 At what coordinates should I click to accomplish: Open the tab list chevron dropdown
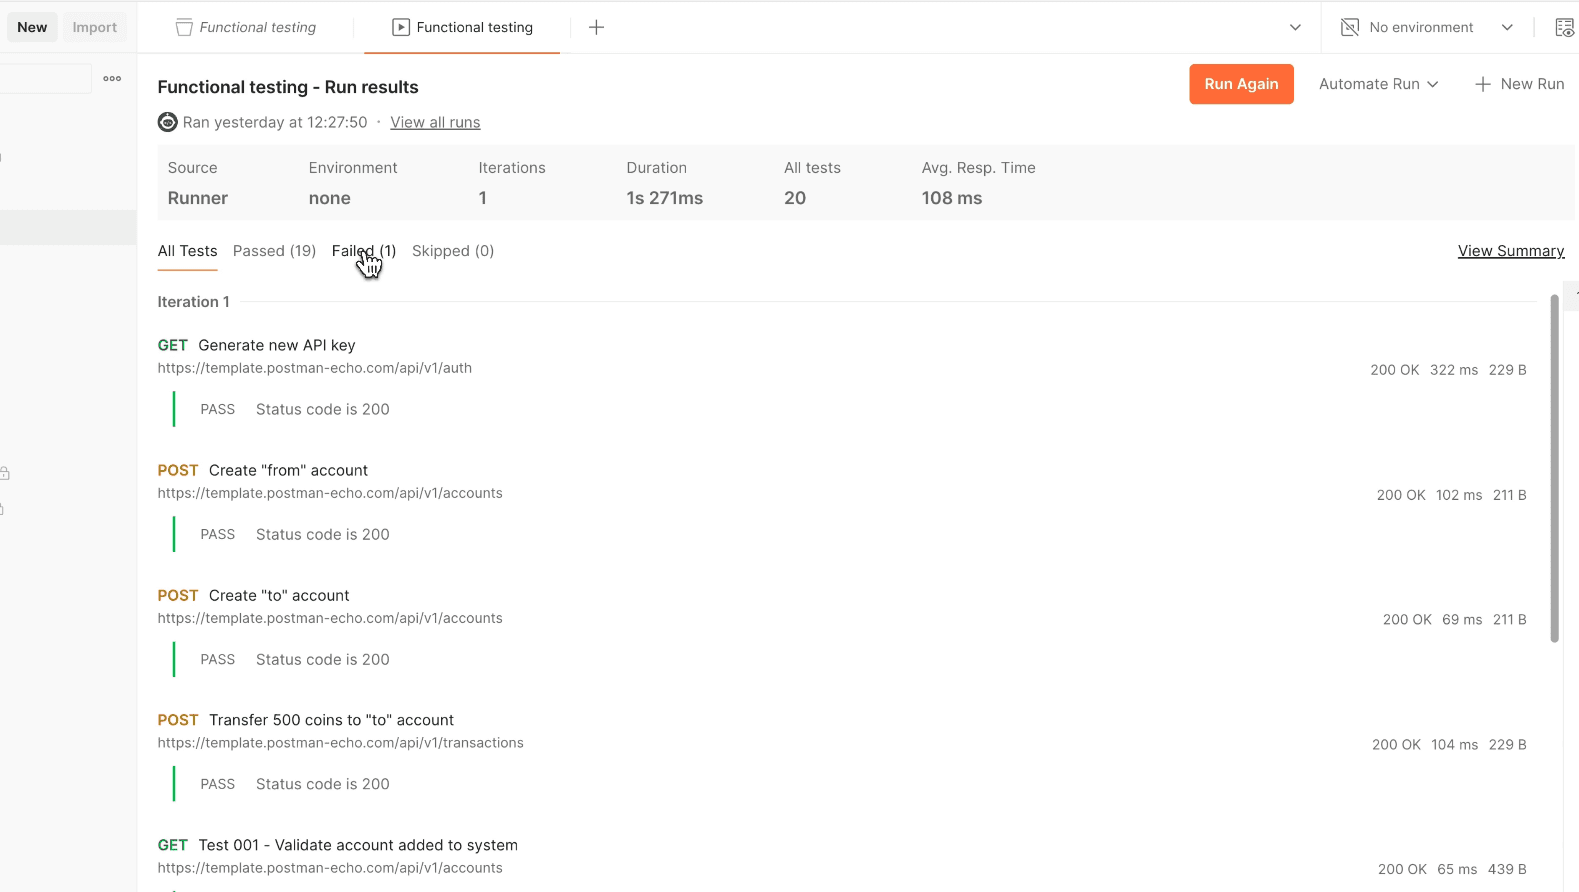[1295, 28]
